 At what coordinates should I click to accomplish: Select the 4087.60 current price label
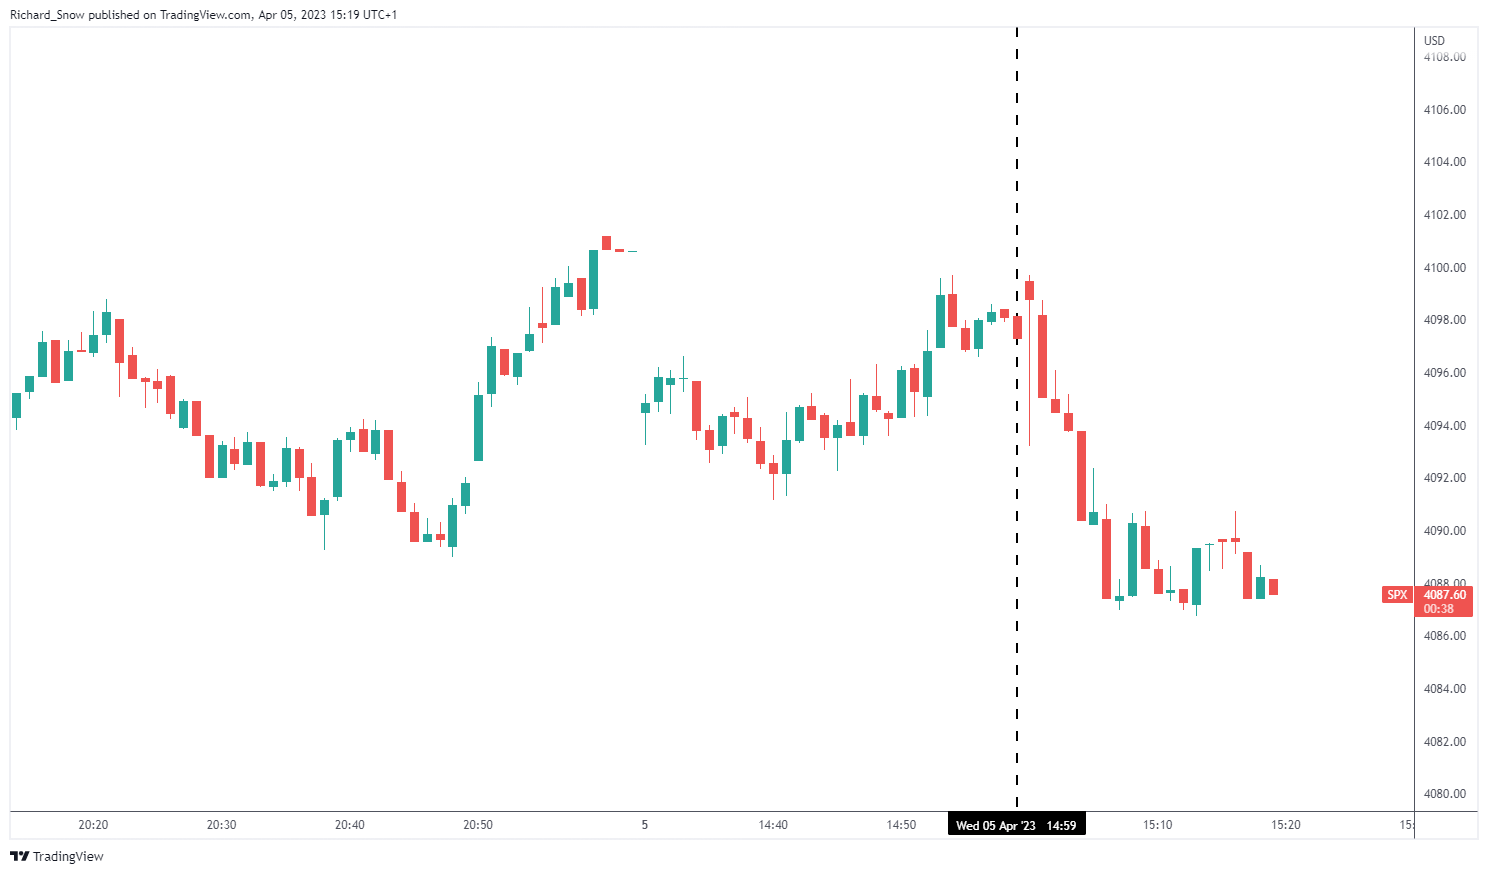click(1445, 595)
